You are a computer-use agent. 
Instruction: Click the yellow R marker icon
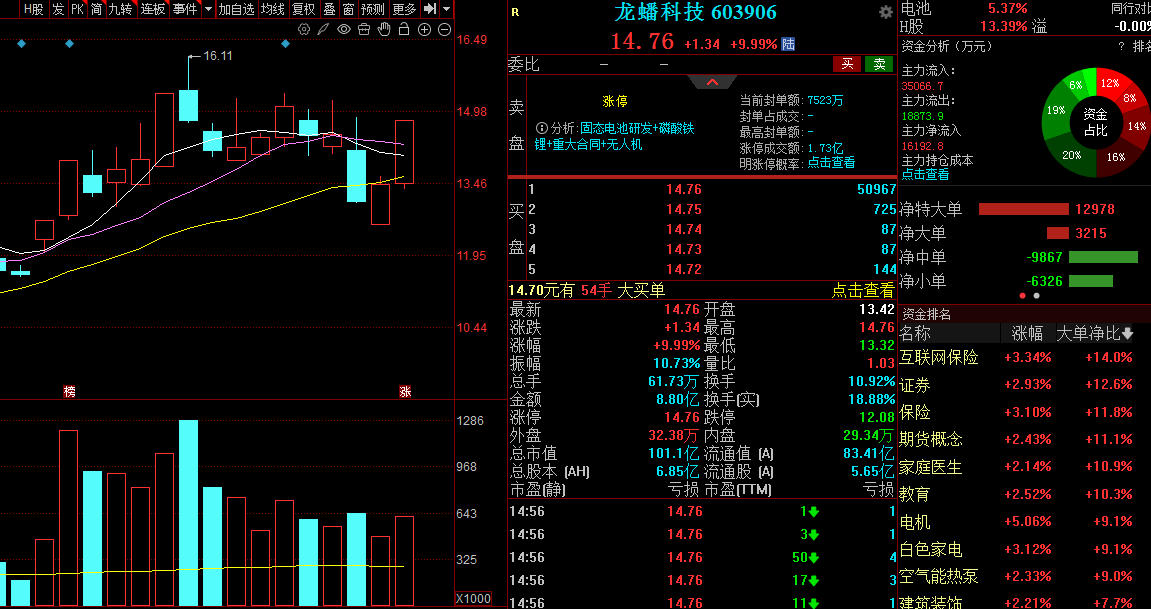coord(515,12)
